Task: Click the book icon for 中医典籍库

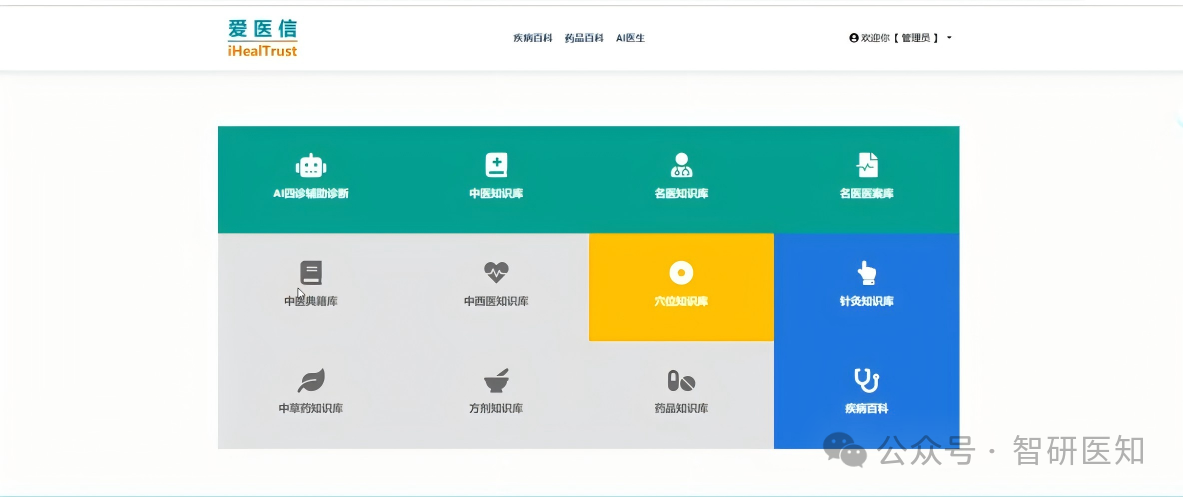Action: point(311,273)
